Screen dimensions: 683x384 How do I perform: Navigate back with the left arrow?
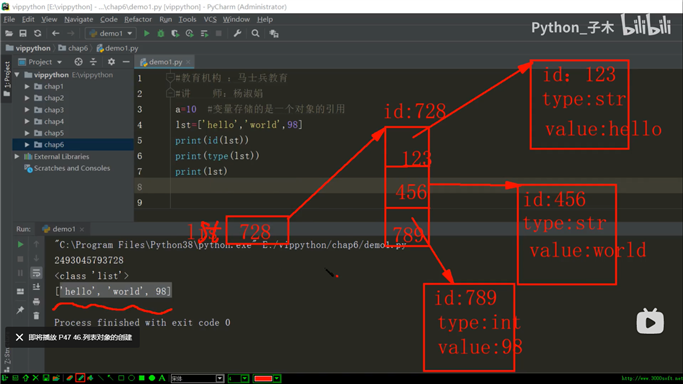tap(55, 34)
